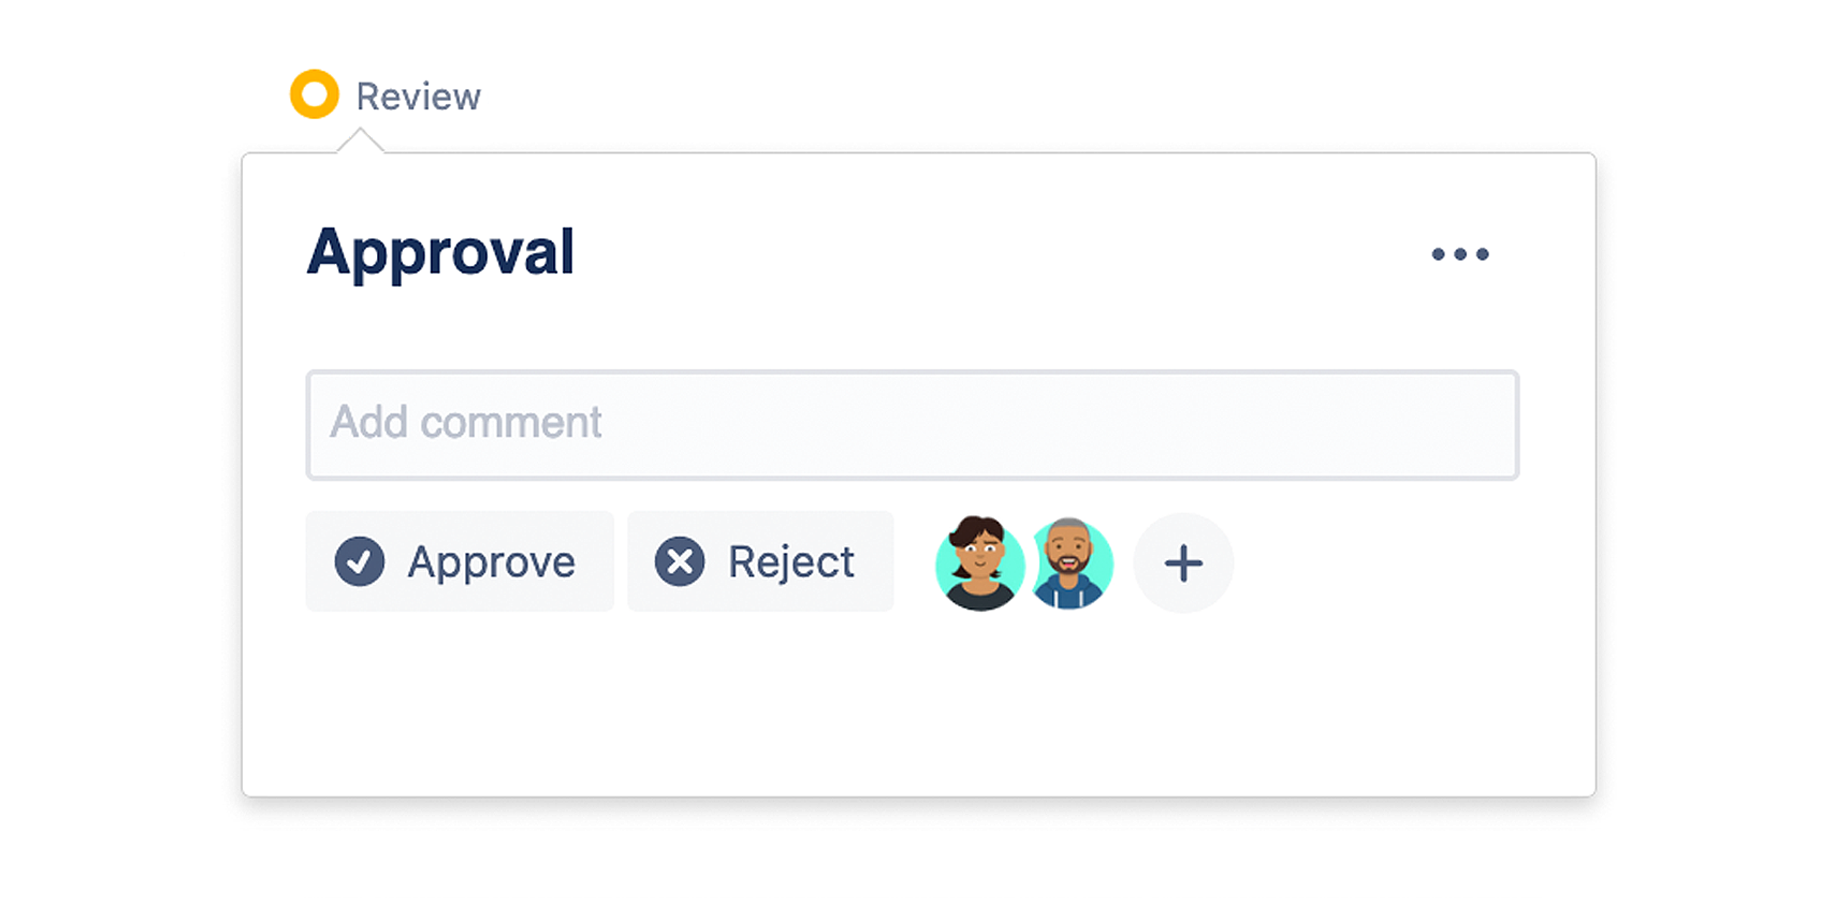The image size is (1840, 900).
Task: Add a reviewer with the plus button
Action: 1183,563
